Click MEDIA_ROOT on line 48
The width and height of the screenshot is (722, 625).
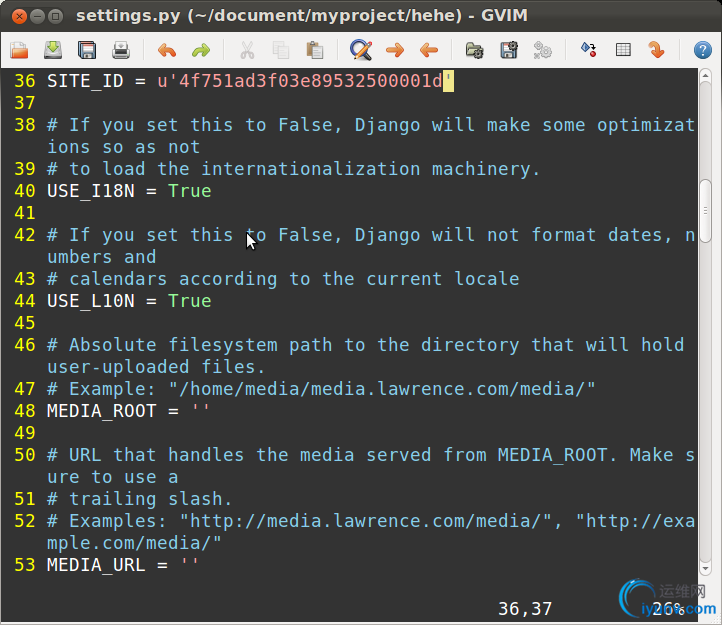tap(102, 411)
